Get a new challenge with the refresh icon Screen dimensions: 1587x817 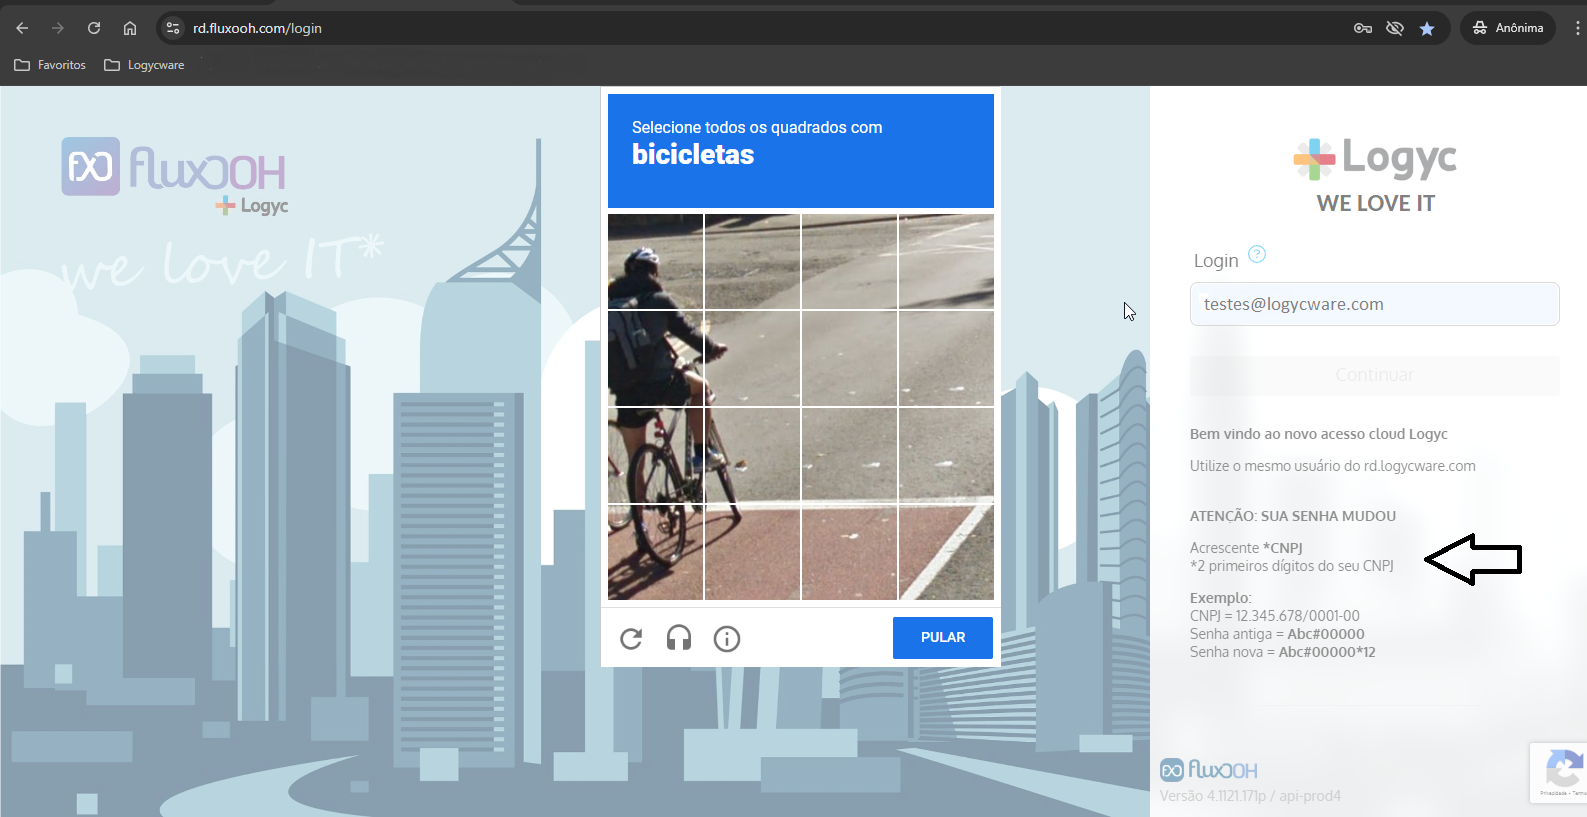(x=631, y=638)
